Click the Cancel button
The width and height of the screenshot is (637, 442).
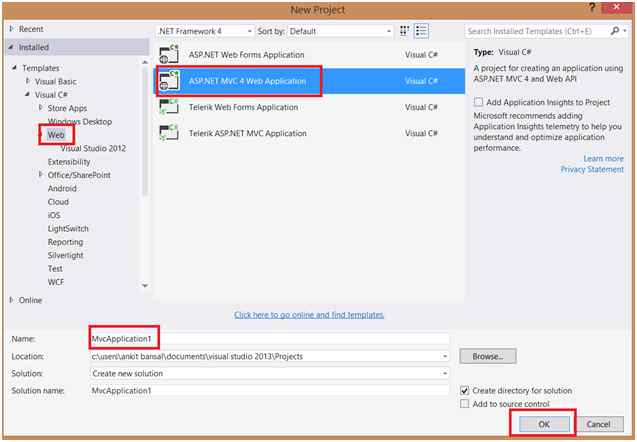598,424
